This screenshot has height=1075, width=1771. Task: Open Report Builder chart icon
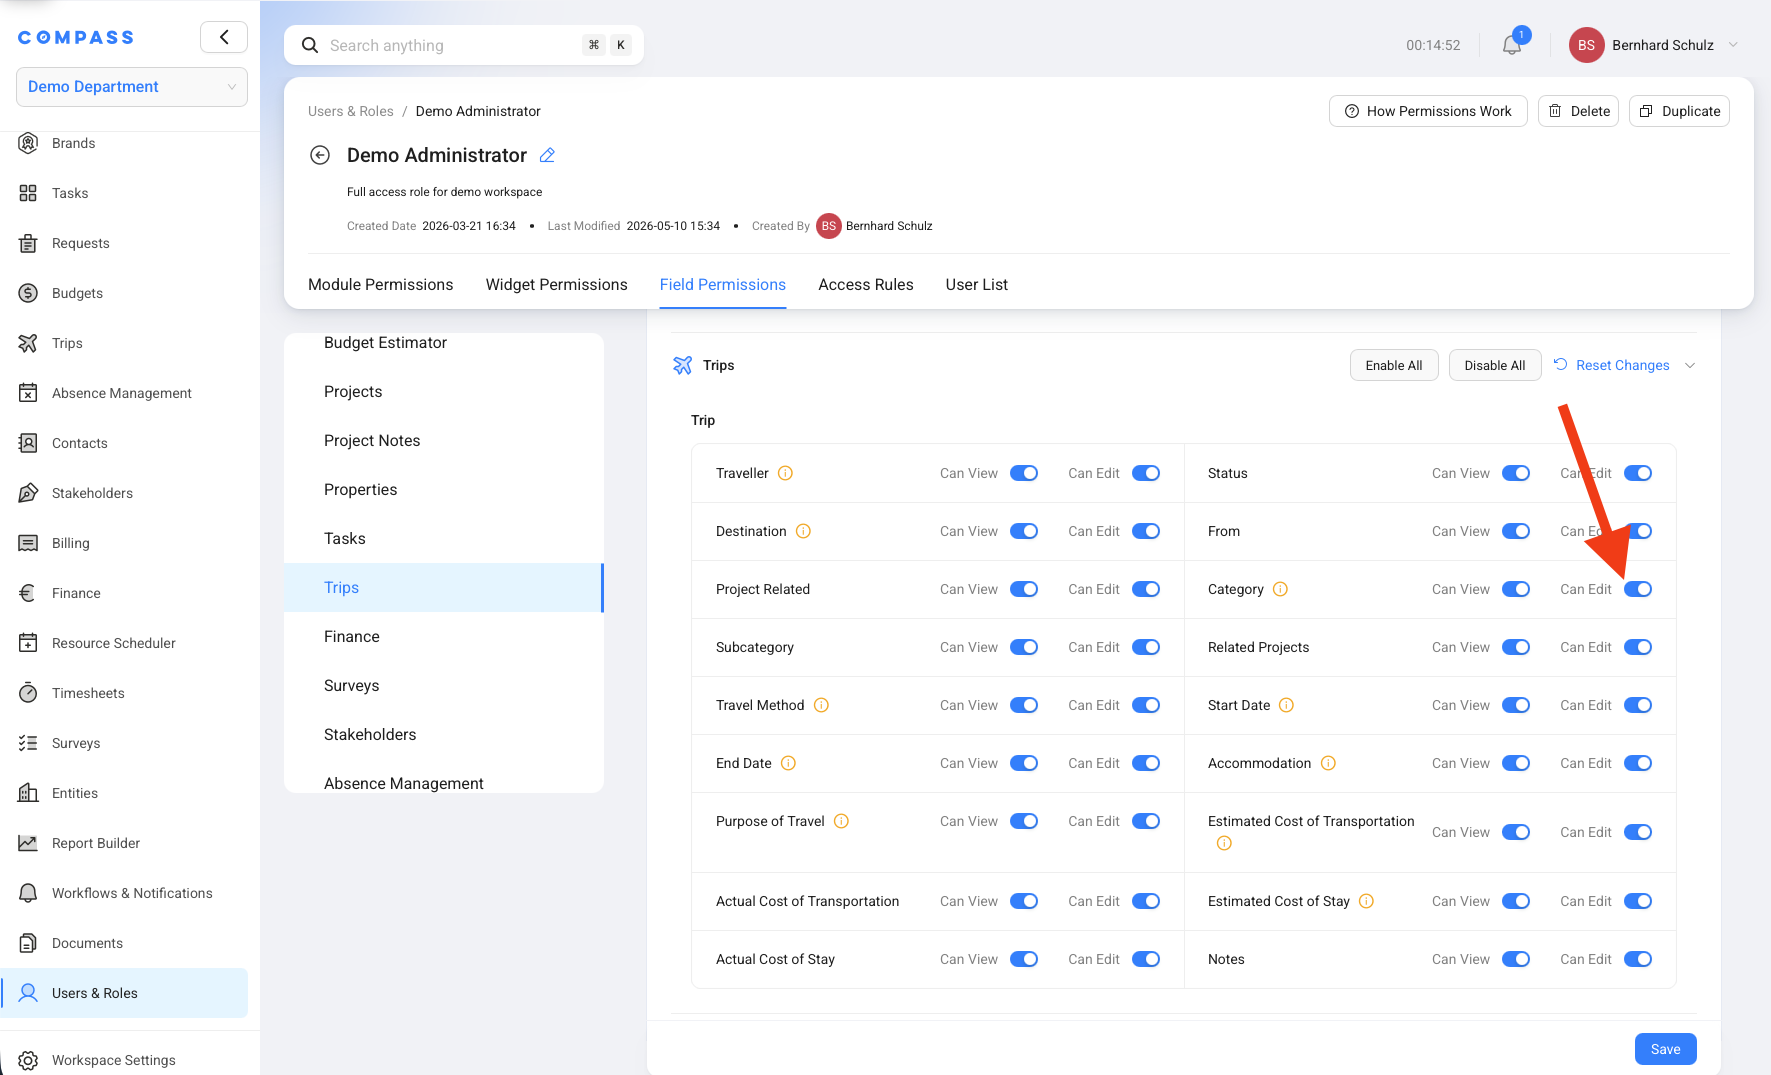point(28,843)
